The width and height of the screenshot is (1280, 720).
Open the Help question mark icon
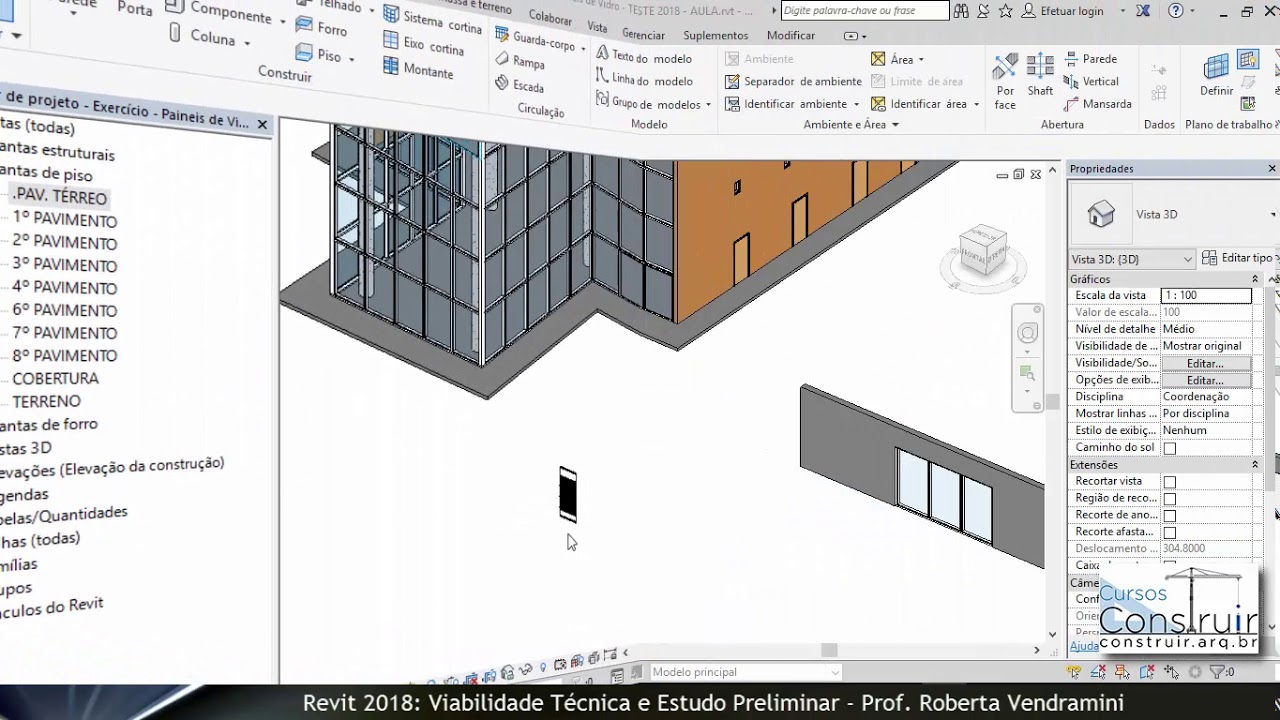[1176, 11]
